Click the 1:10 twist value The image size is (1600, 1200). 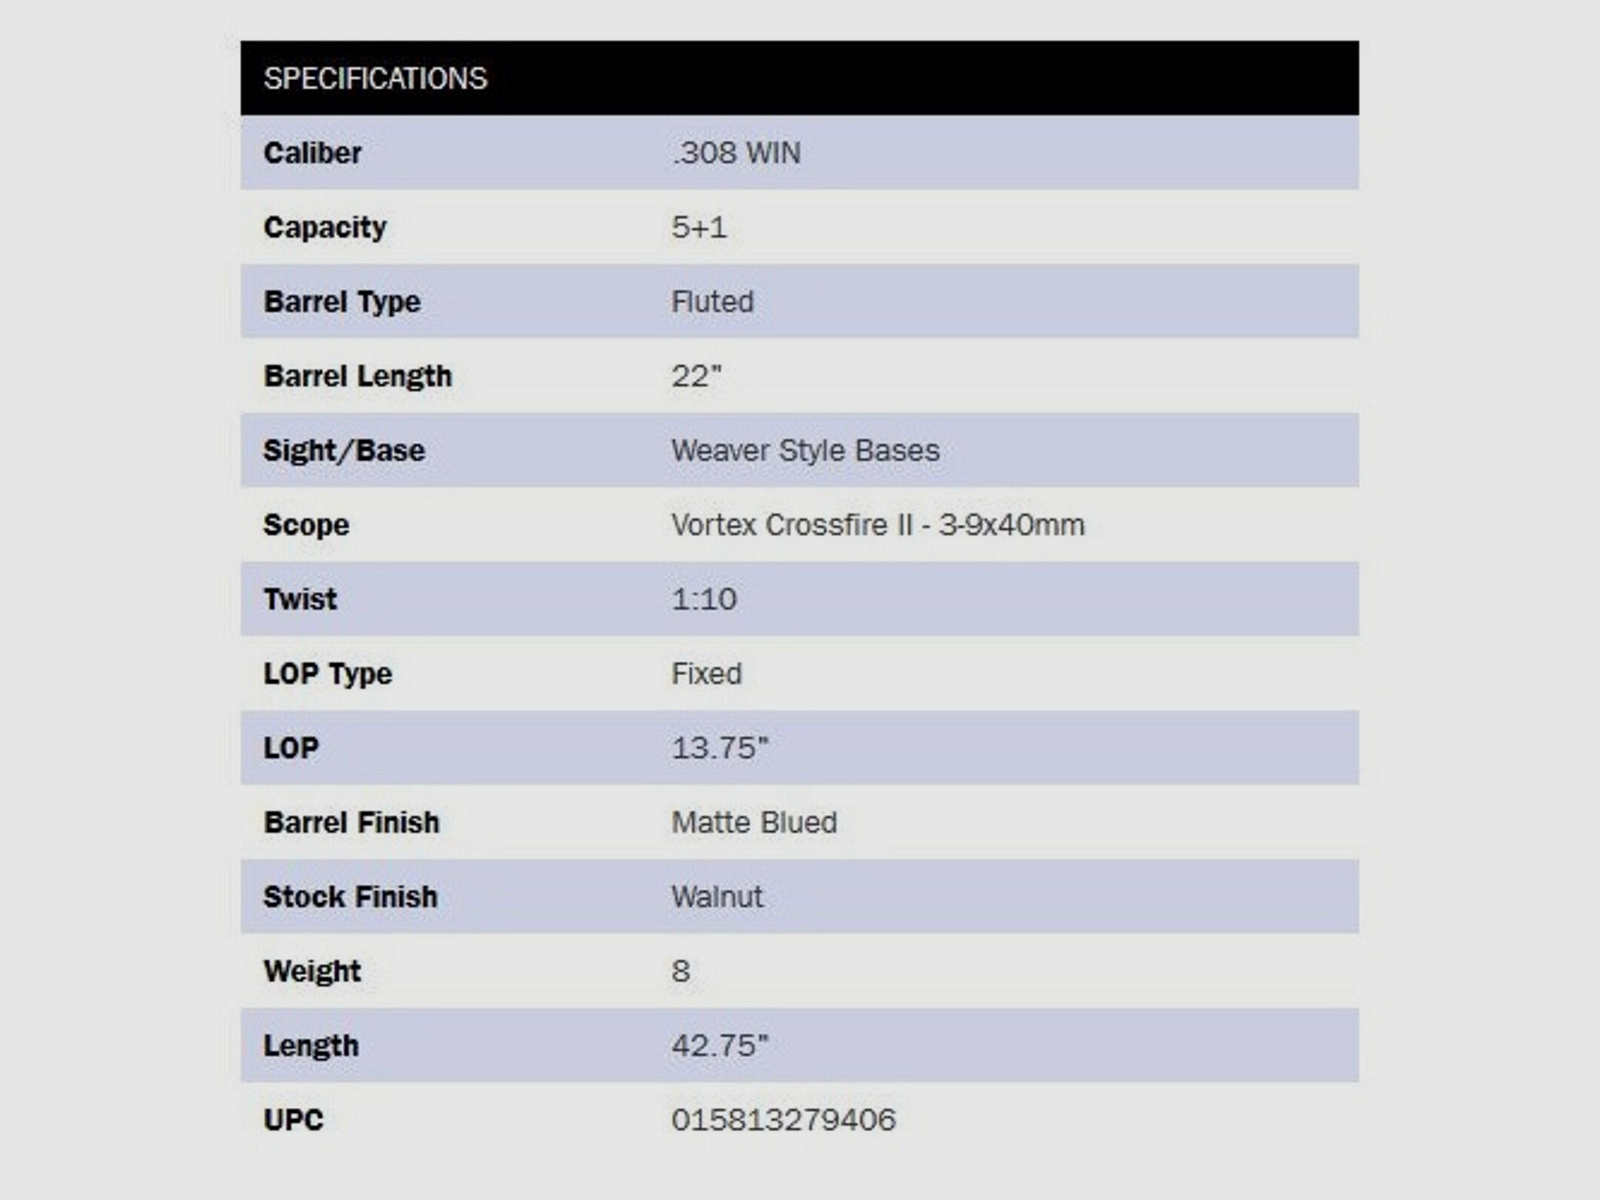(x=704, y=599)
